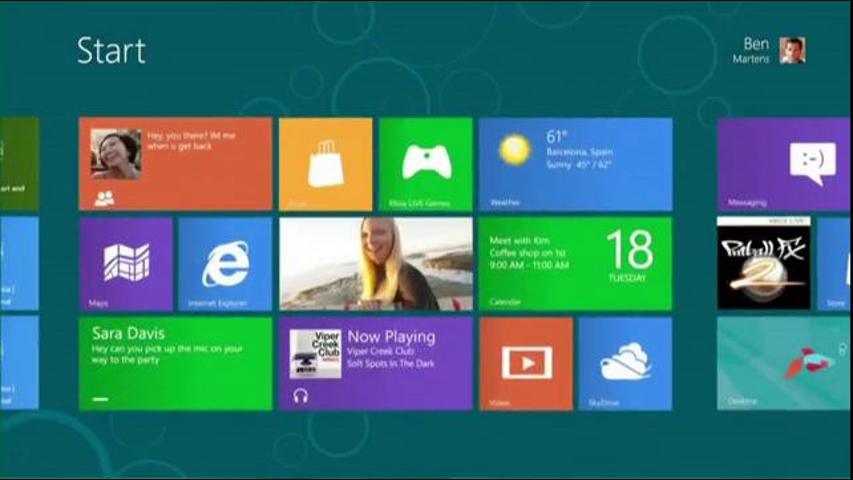Click the 'Meet with Kim' appointment text

pyautogui.click(x=520, y=241)
